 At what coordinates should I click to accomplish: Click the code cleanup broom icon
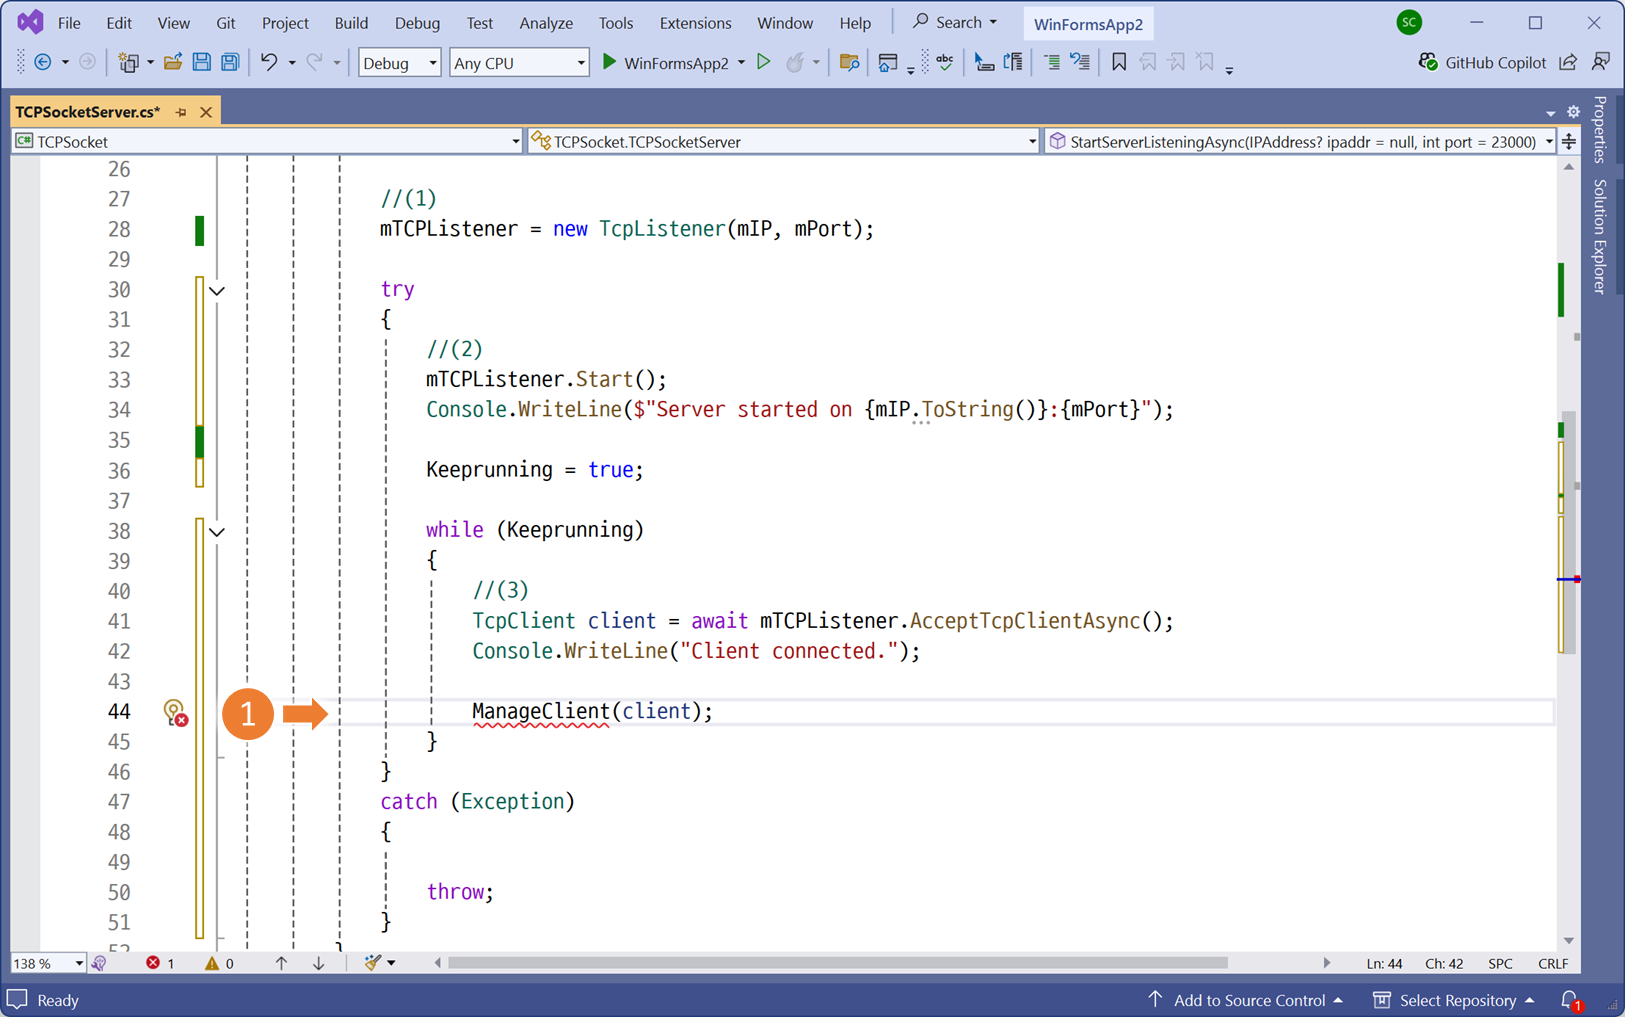[373, 963]
